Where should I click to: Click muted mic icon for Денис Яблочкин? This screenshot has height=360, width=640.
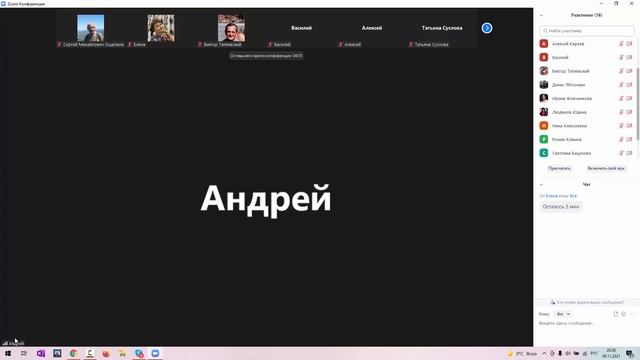pyautogui.click(x=621, y=84)
